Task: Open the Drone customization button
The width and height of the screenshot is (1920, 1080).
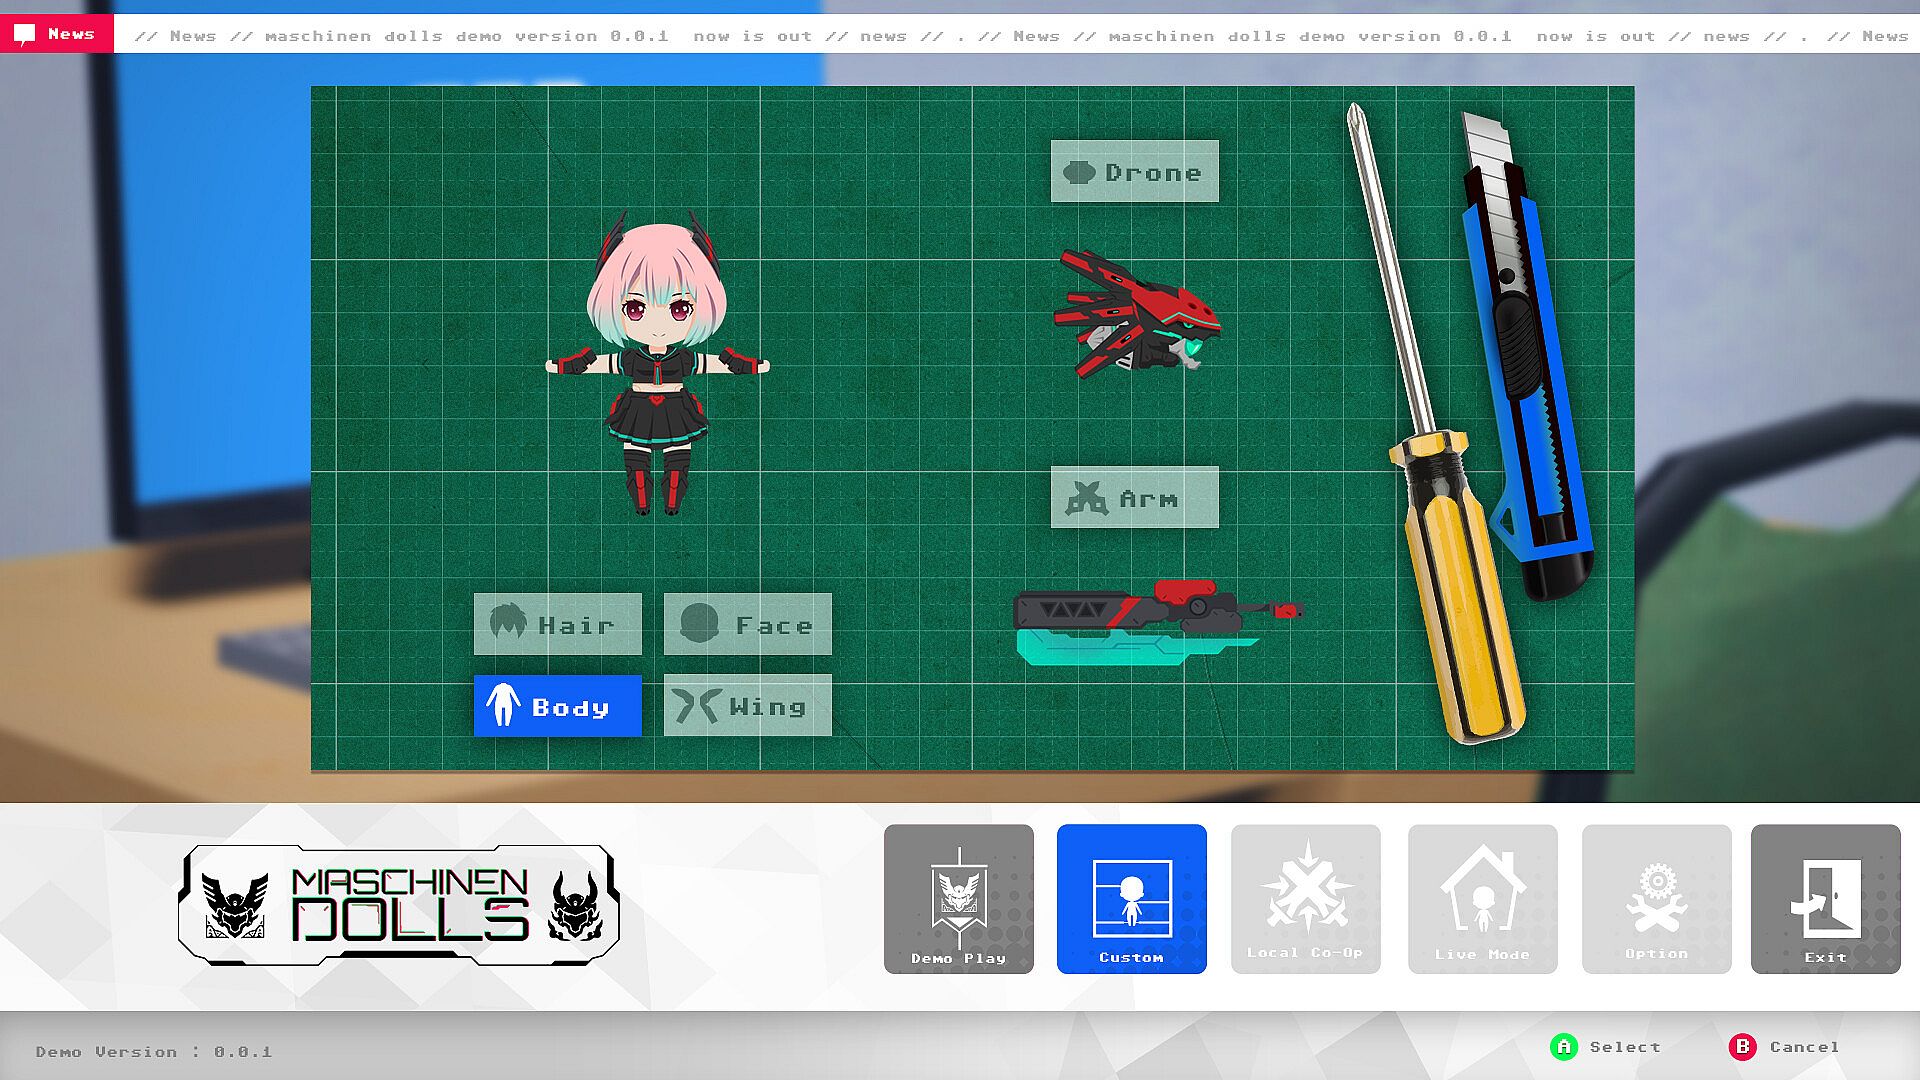Action: [1134, 171]
